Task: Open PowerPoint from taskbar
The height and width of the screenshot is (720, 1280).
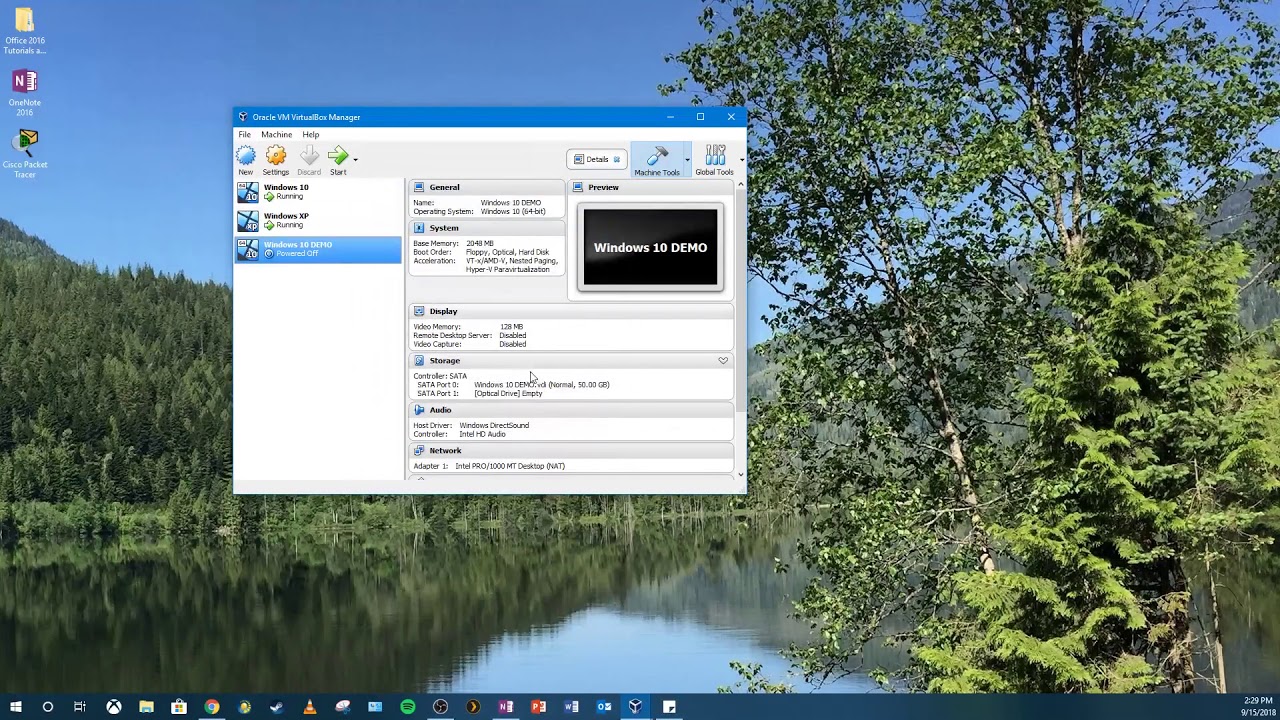Action: pyautogui.click(x=538, y=707)
